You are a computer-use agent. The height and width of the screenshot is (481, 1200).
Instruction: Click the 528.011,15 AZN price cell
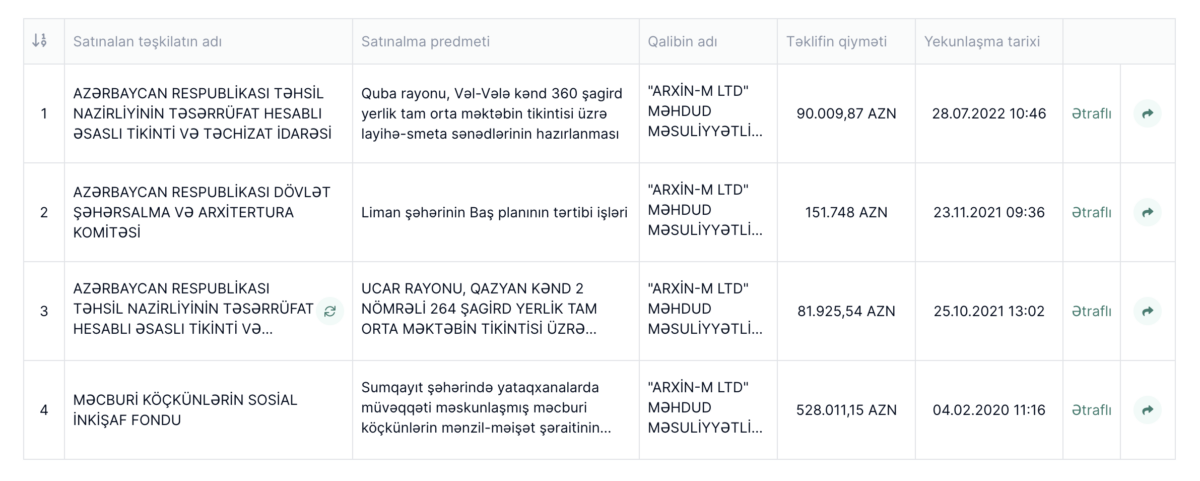coord(846,410)
